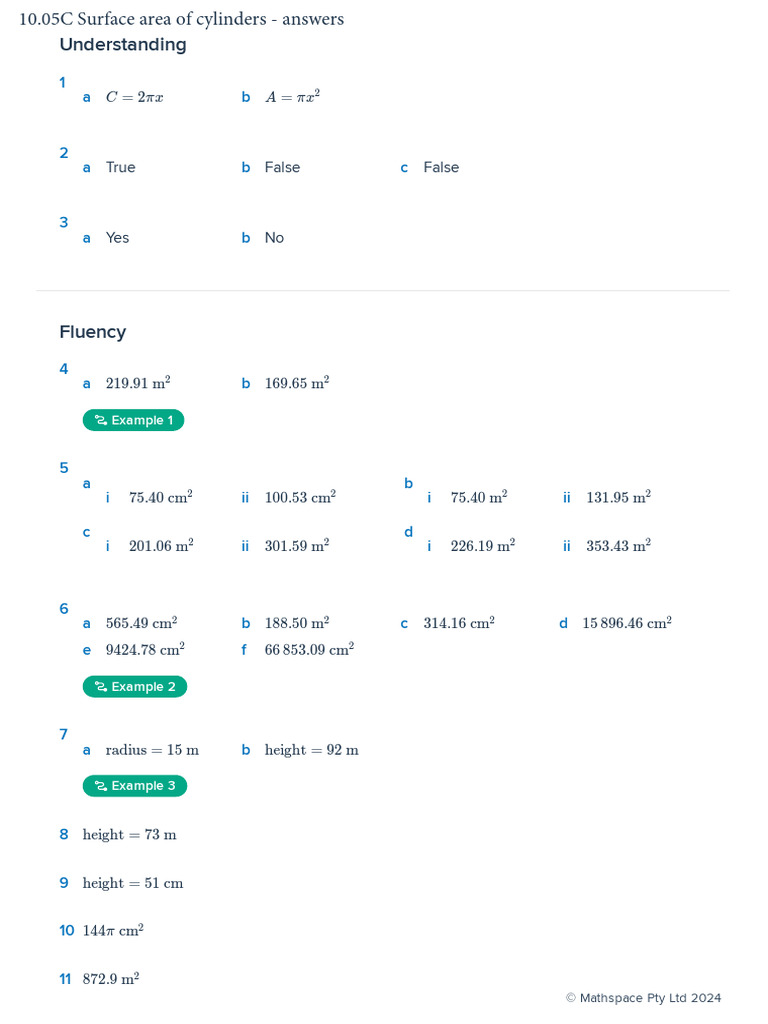Click answer 7b height = 92 m
This screenshot has height=1024, width=768.
tap(312, 750)
